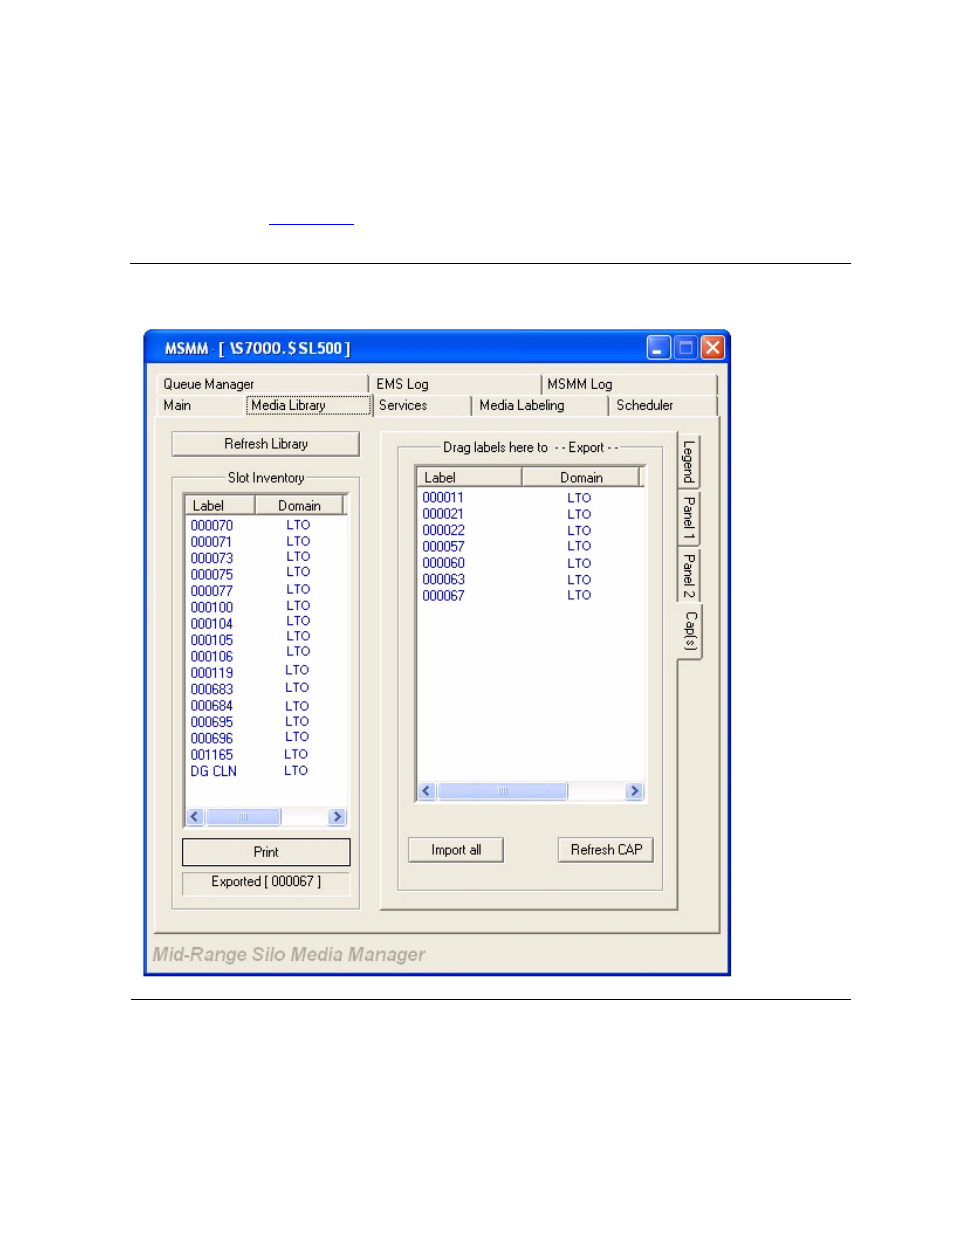Maximize the MSMM window
Image resolution: width=954 pixels, height=1235 pixels.
click(685, 348)
